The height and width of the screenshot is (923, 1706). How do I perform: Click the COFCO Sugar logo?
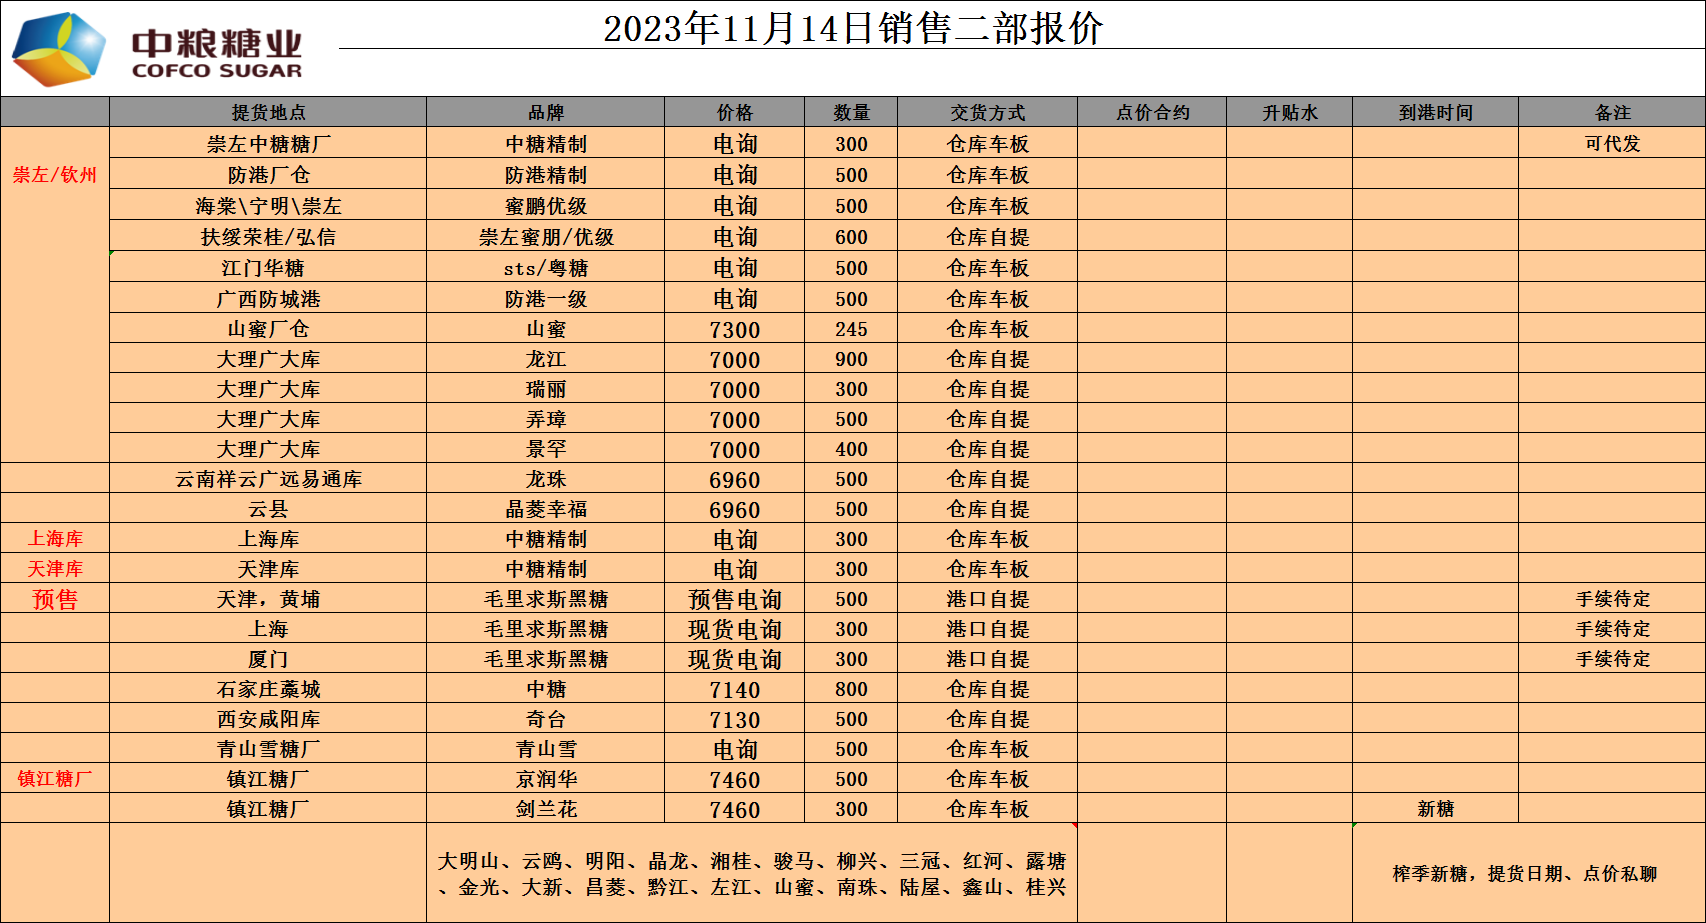coord(157,48)
